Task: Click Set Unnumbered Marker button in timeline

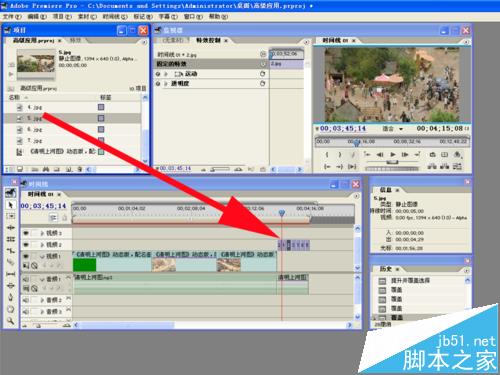Action: pos(65,218)
